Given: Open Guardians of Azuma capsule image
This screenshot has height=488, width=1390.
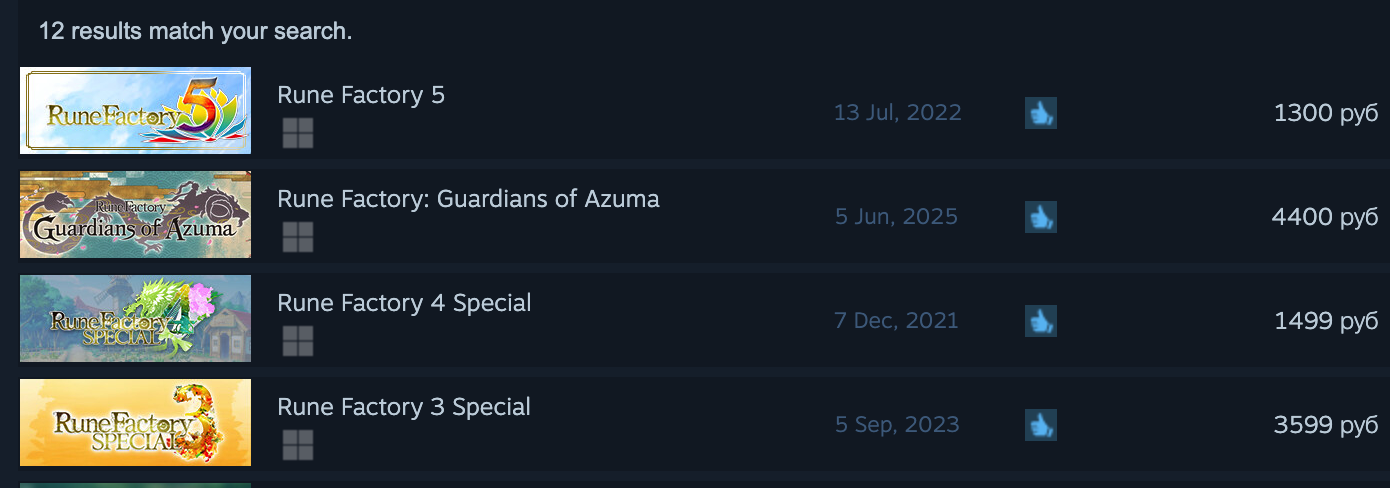Looking at the screenshot, I should (x=135, y=215).
